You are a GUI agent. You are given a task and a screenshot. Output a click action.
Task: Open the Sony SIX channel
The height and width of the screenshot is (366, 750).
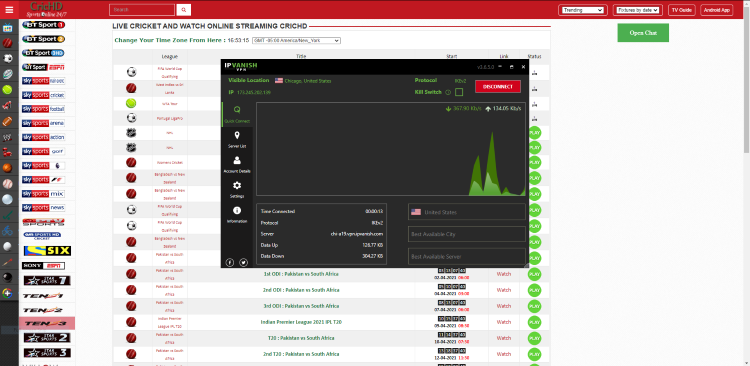point(47,251)
